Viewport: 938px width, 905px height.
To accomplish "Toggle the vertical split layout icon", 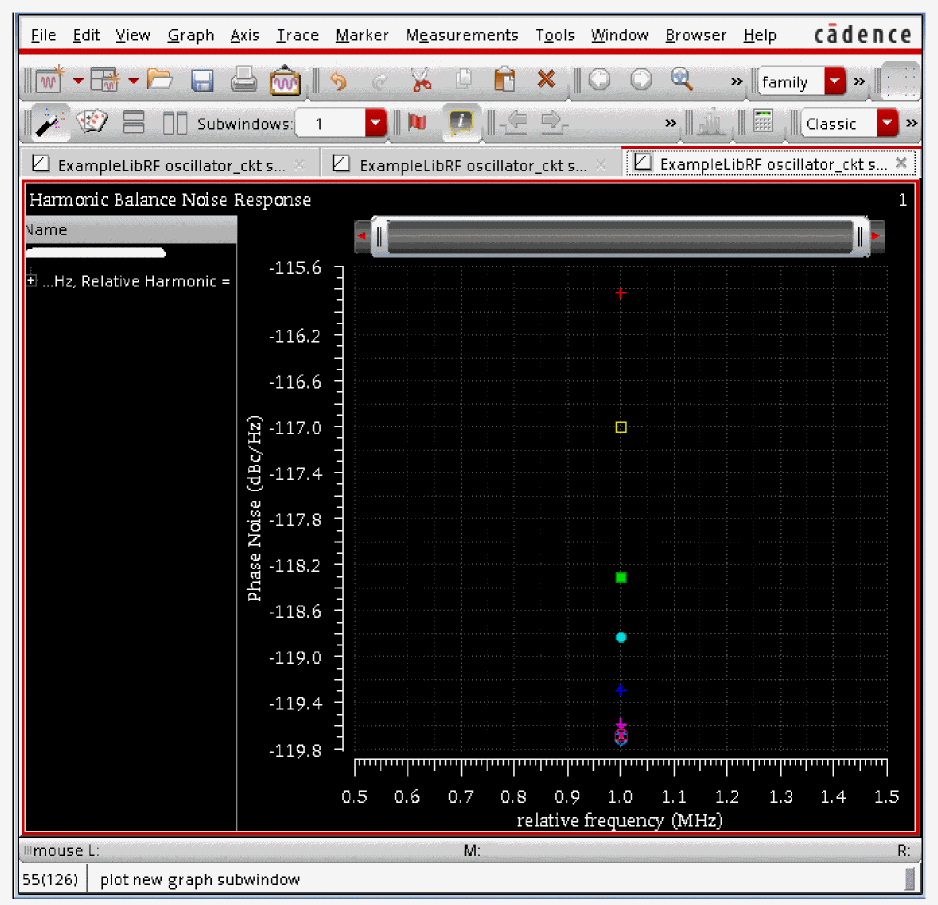I will point(175,123).
